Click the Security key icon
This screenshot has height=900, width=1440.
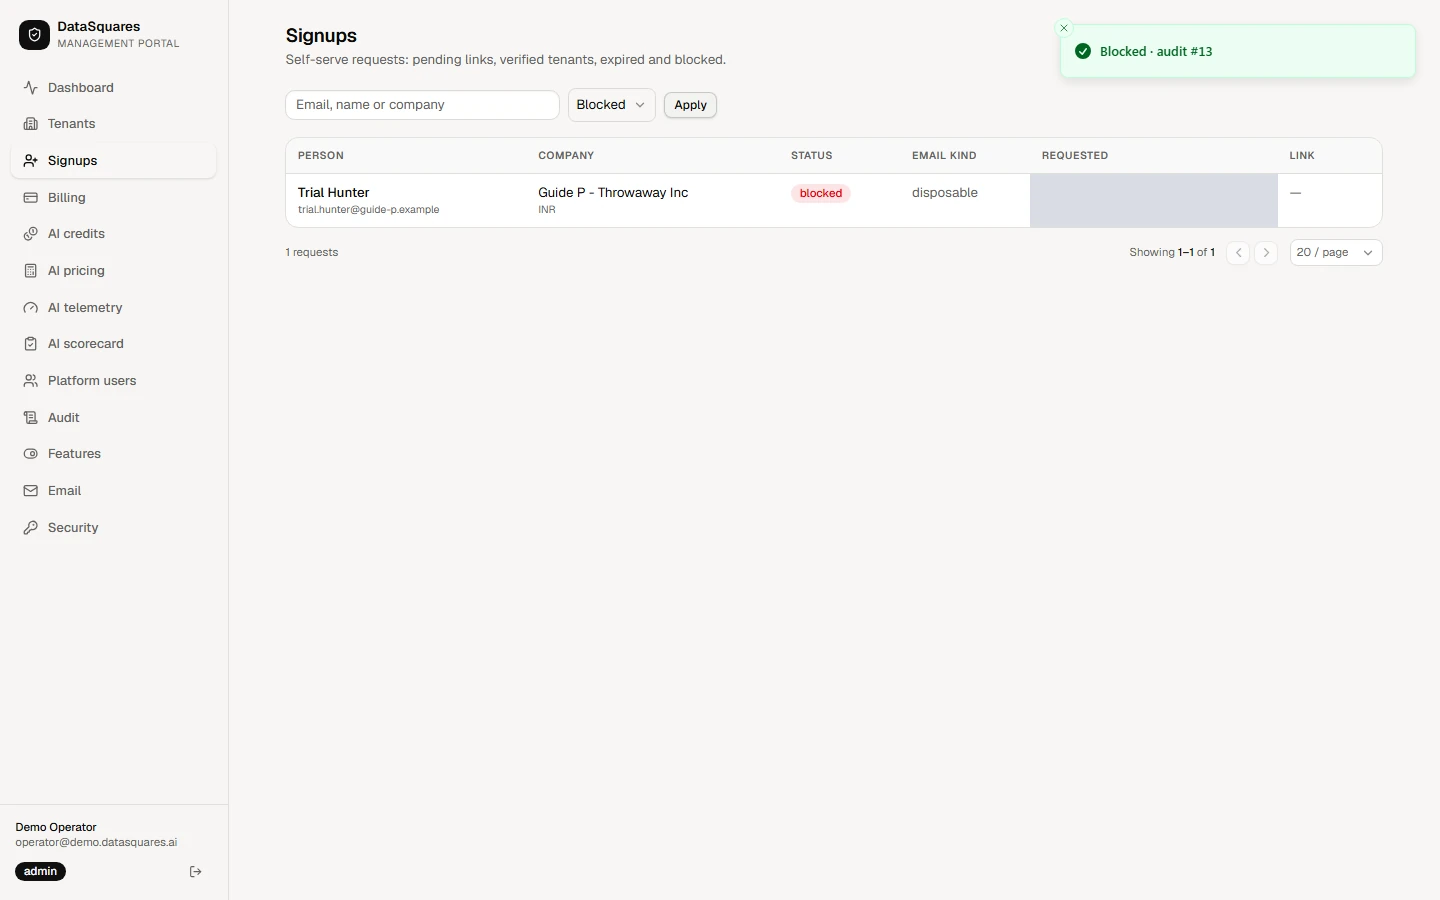click(x=31, y=528)
